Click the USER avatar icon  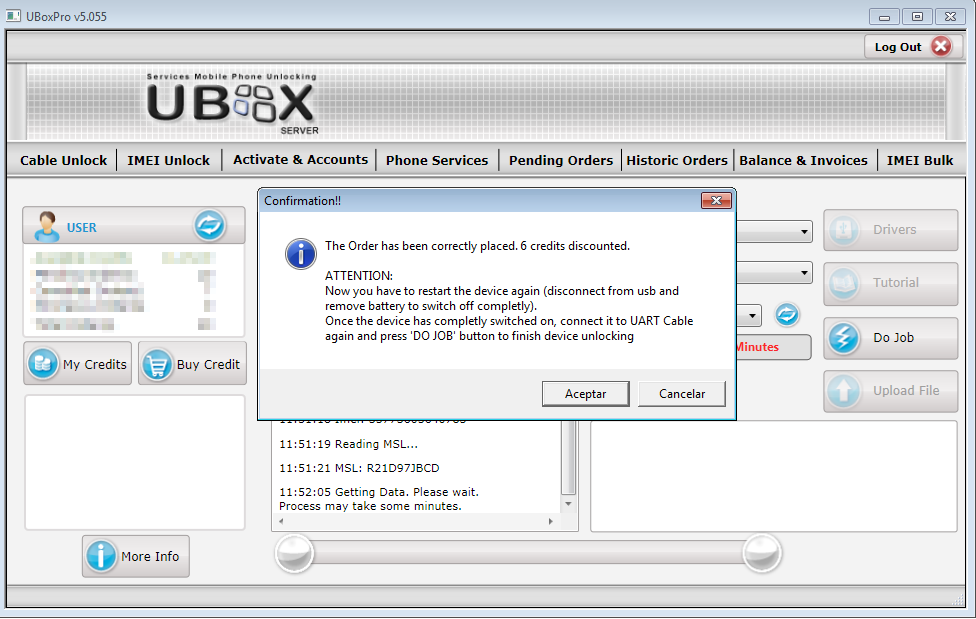point(46,226)
